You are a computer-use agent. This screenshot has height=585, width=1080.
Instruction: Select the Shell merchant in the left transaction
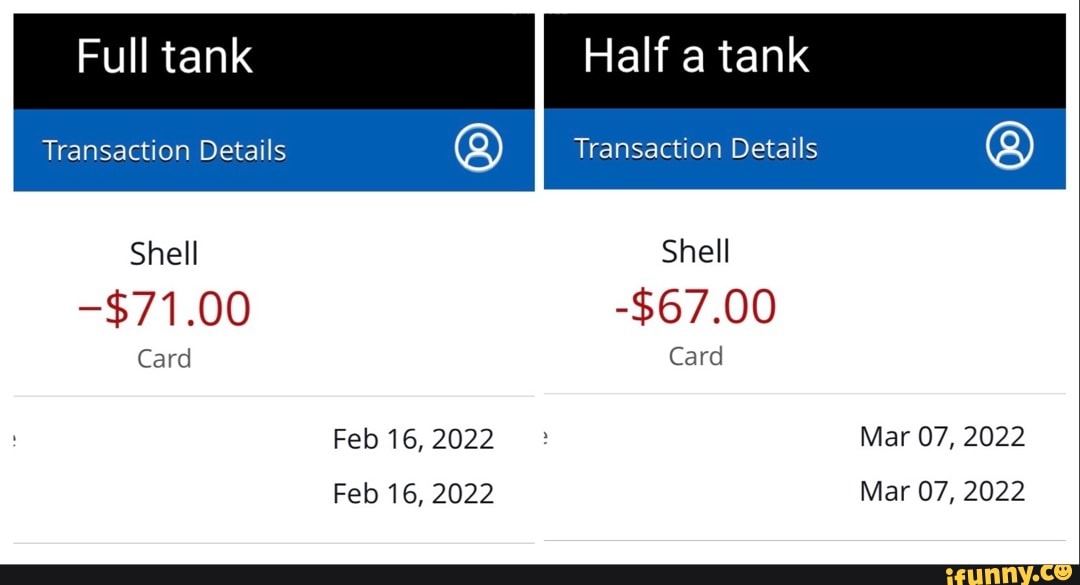pyautogui.click(x=163, y=253)
